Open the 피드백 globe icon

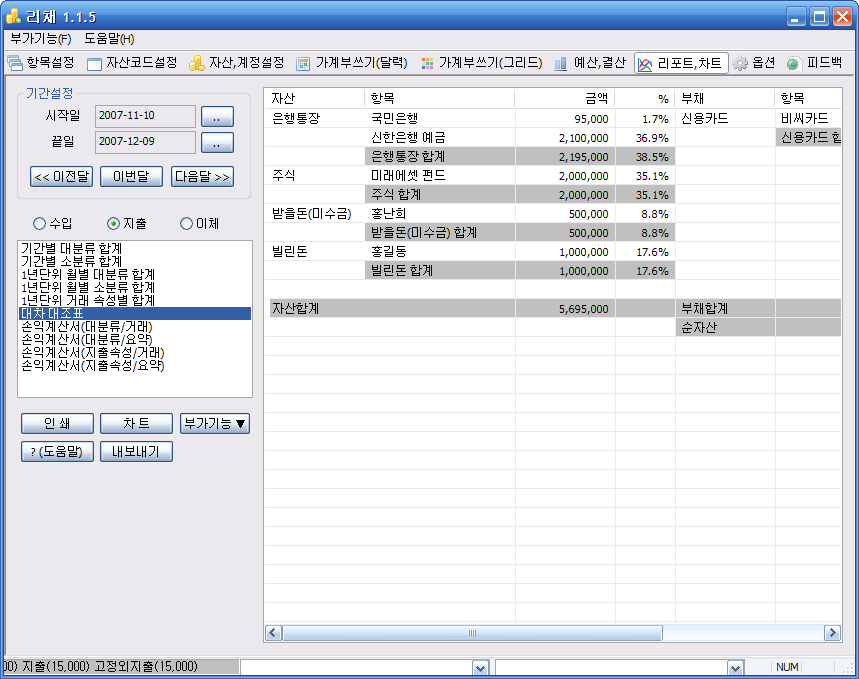click(x=793, y=63)
